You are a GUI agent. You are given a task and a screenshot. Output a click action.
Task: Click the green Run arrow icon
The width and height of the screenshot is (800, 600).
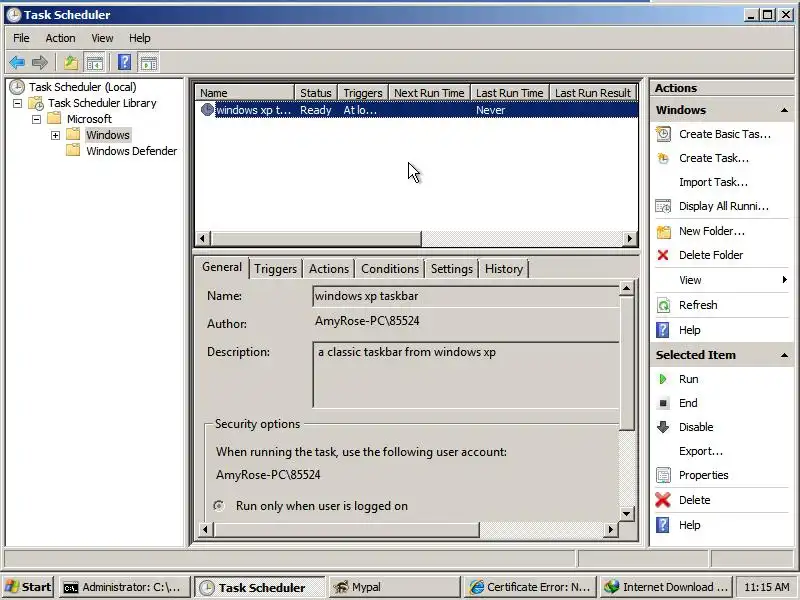click(x=663, y=379)
